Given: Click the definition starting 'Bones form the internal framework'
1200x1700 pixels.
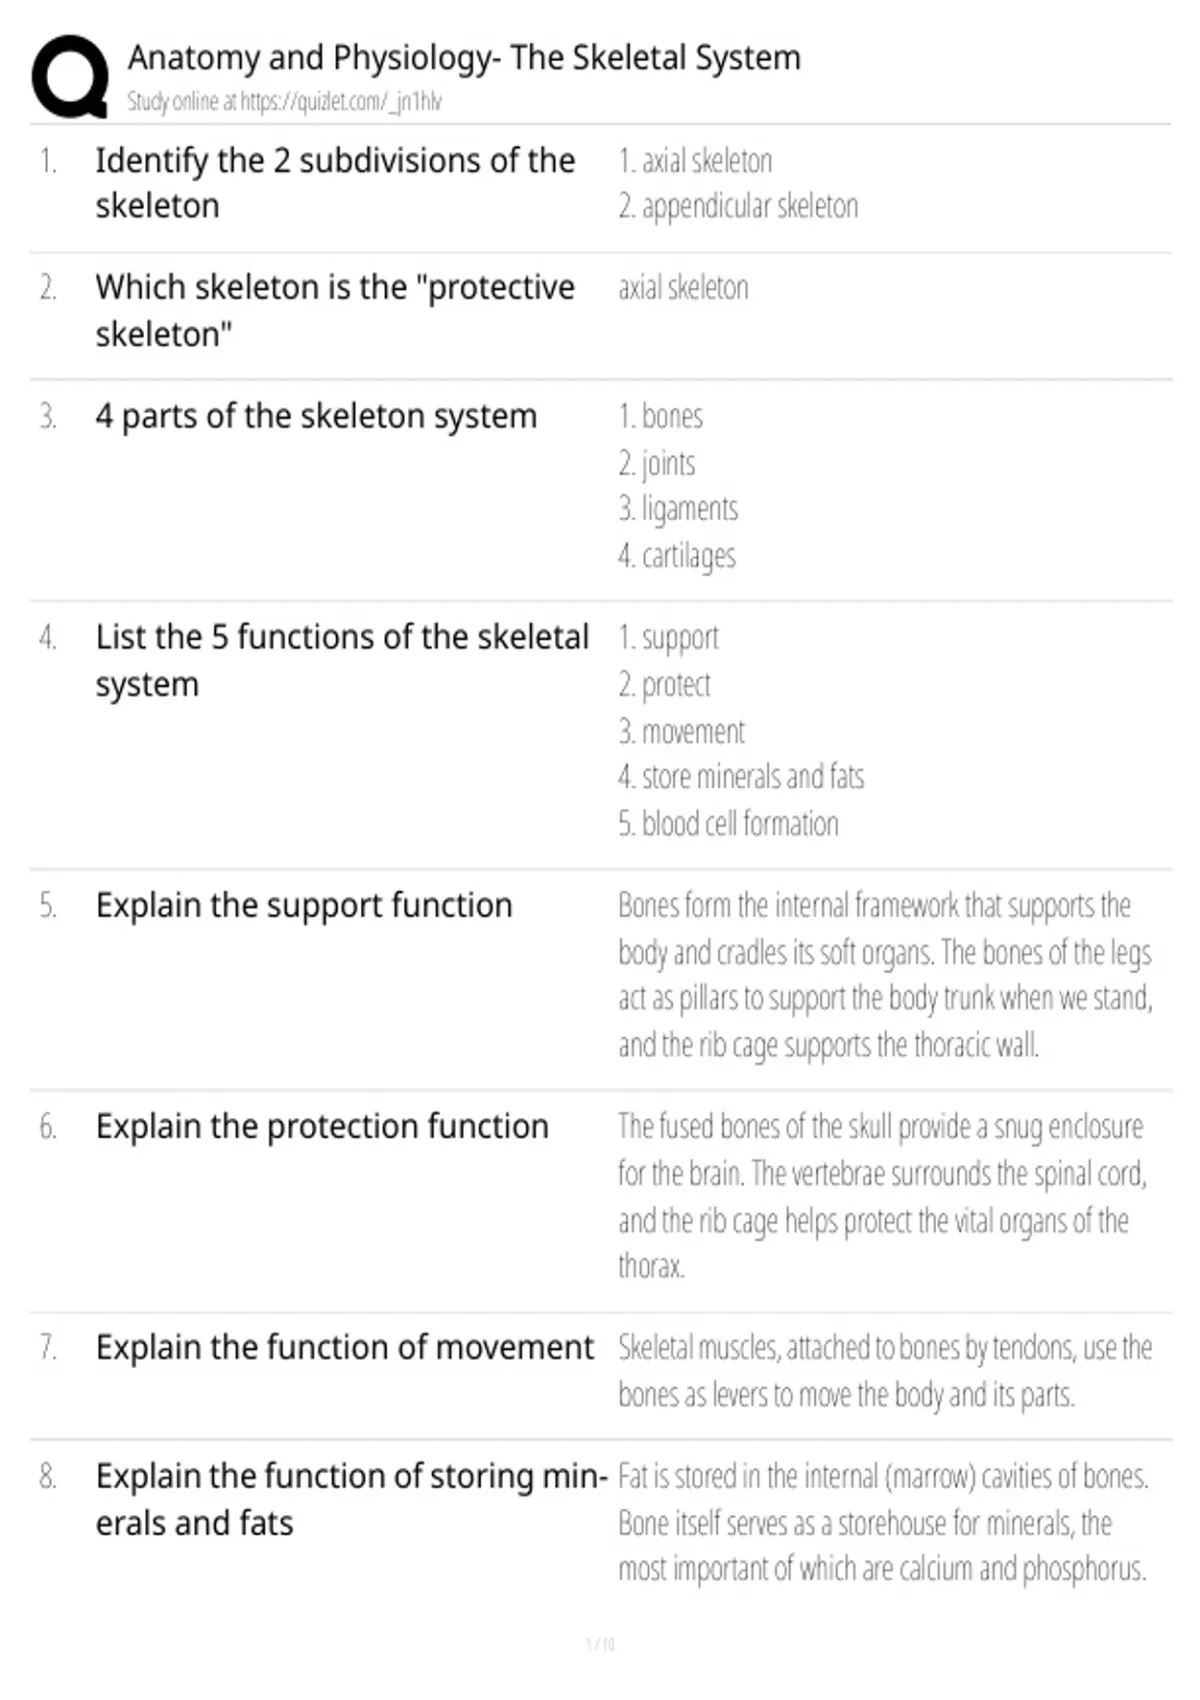Looking at the screenshot, I should [885, 975].
